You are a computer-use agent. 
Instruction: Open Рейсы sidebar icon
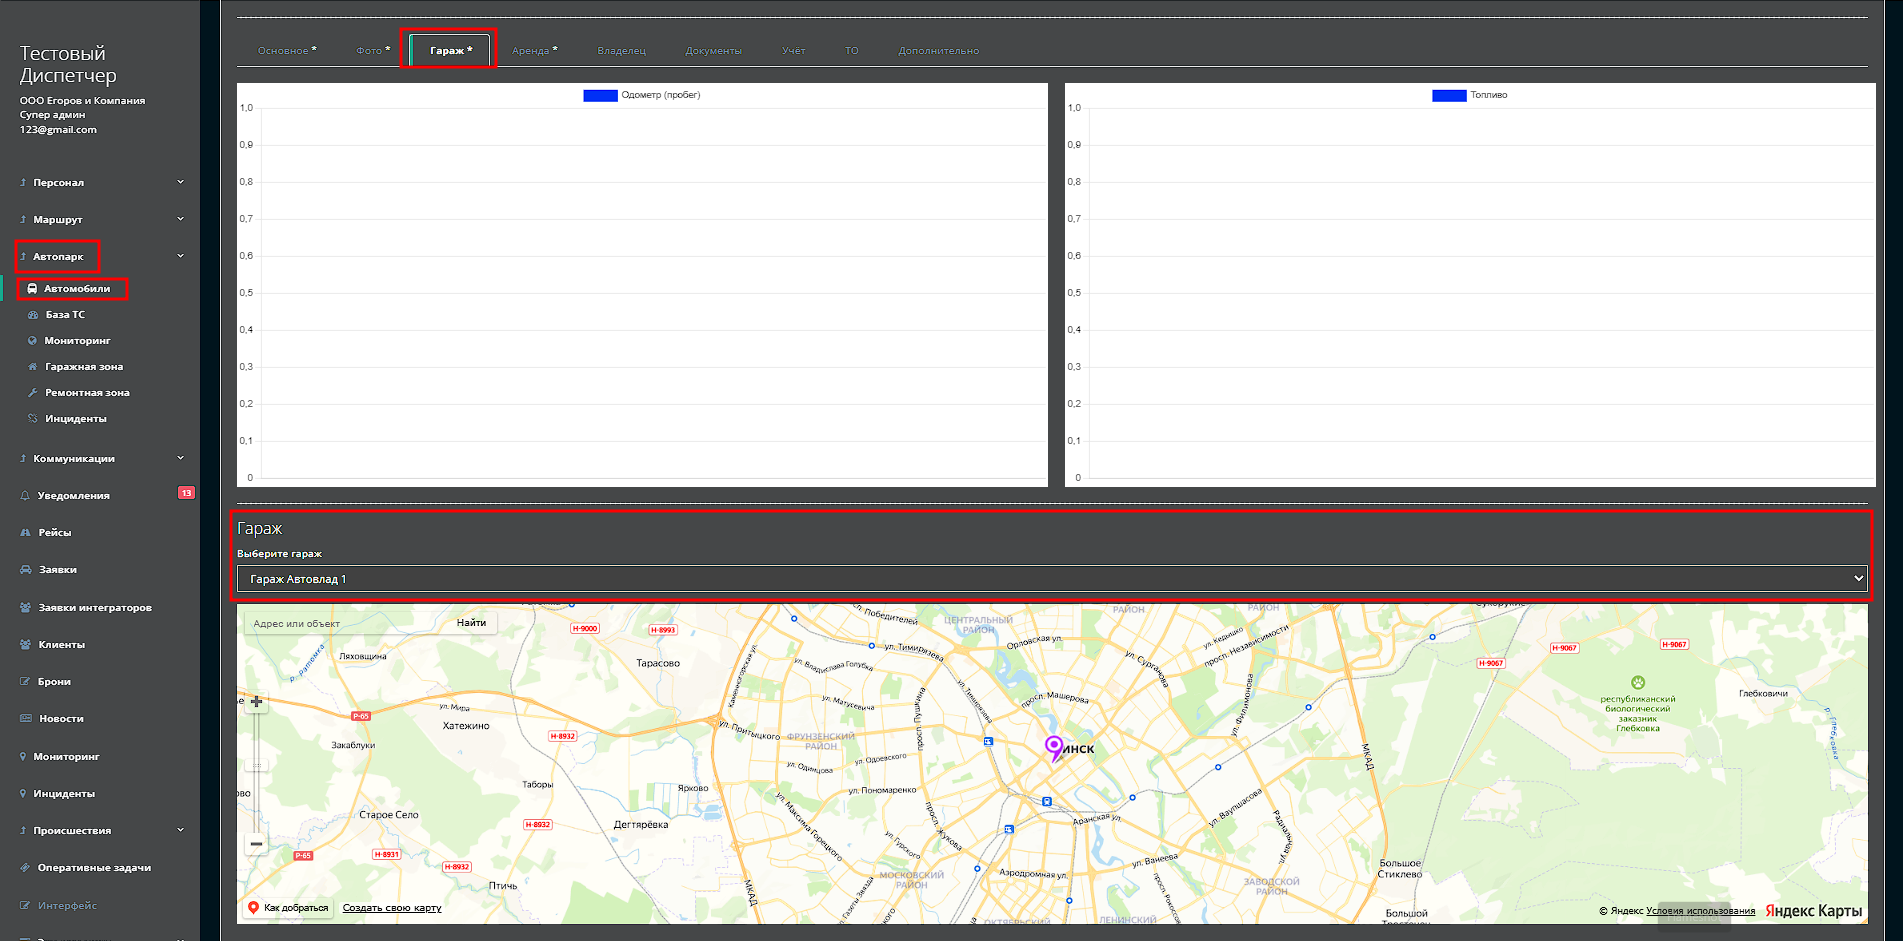coord(25,533)
